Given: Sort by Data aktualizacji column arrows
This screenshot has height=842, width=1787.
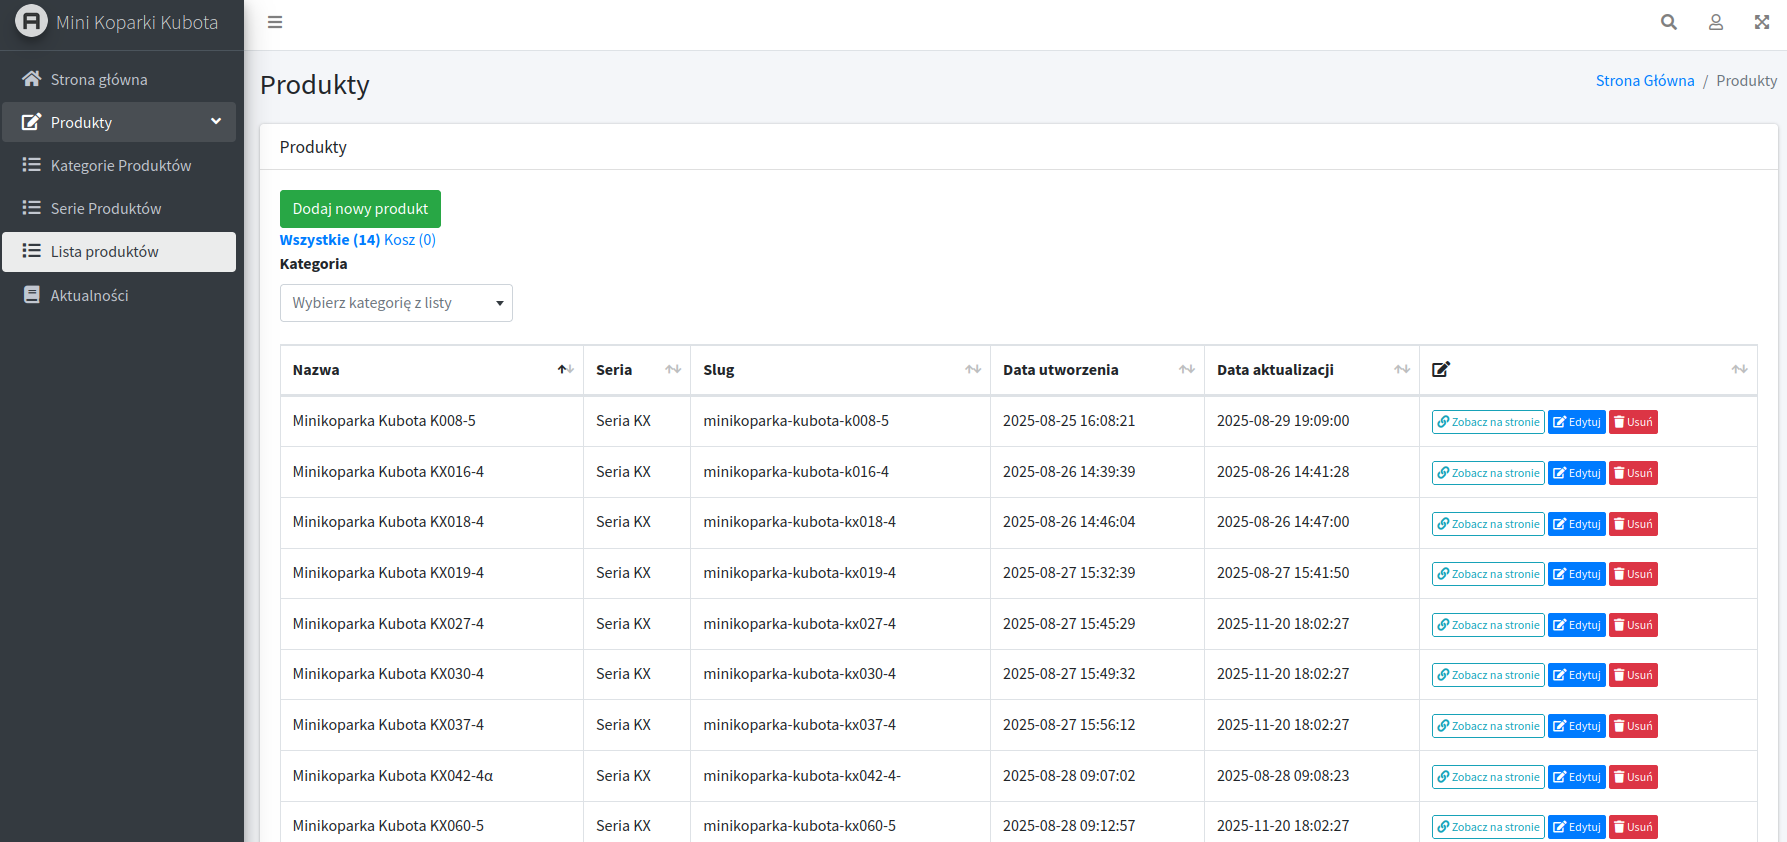Looking at the screenshot, I should (1402, 370).
